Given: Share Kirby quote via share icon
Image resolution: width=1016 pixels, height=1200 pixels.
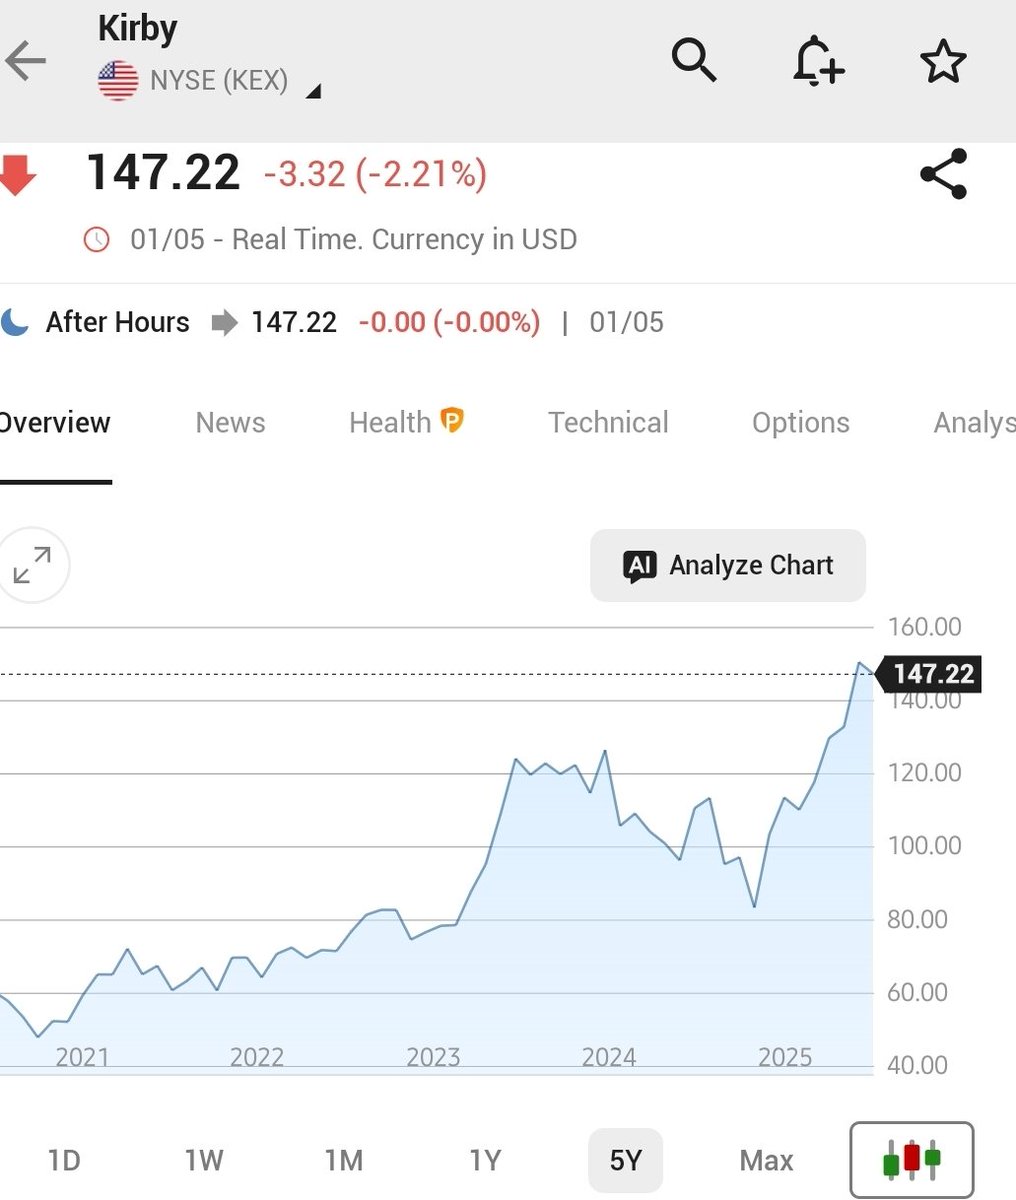Looking at the screenshot, I should tap(943, 174).
